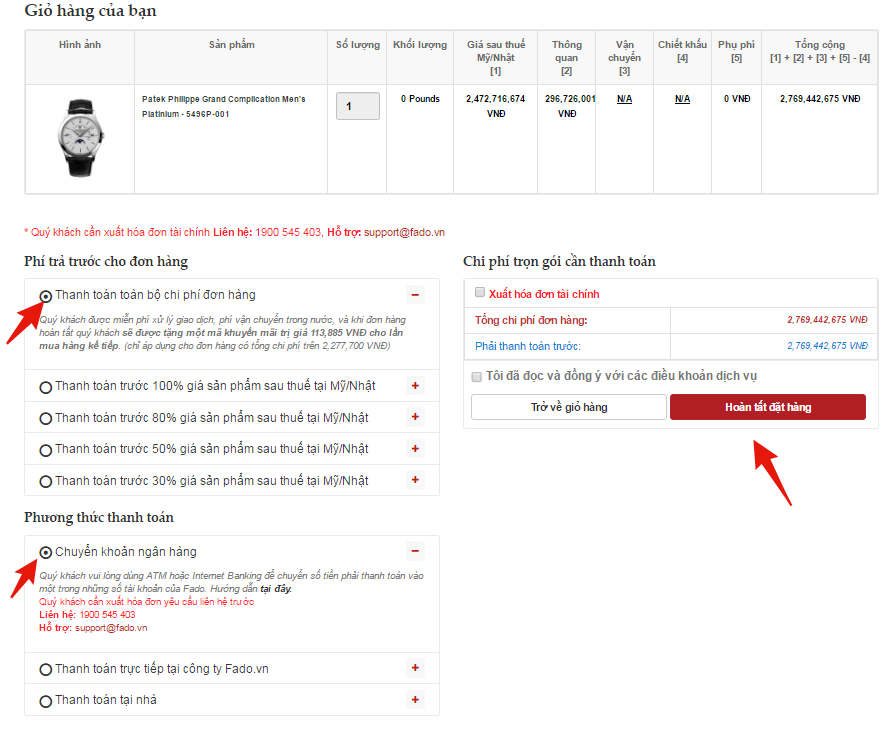Screen dimensions: 884x740
Task: Open the N/A shipping fee link
Action: [624, 99]
